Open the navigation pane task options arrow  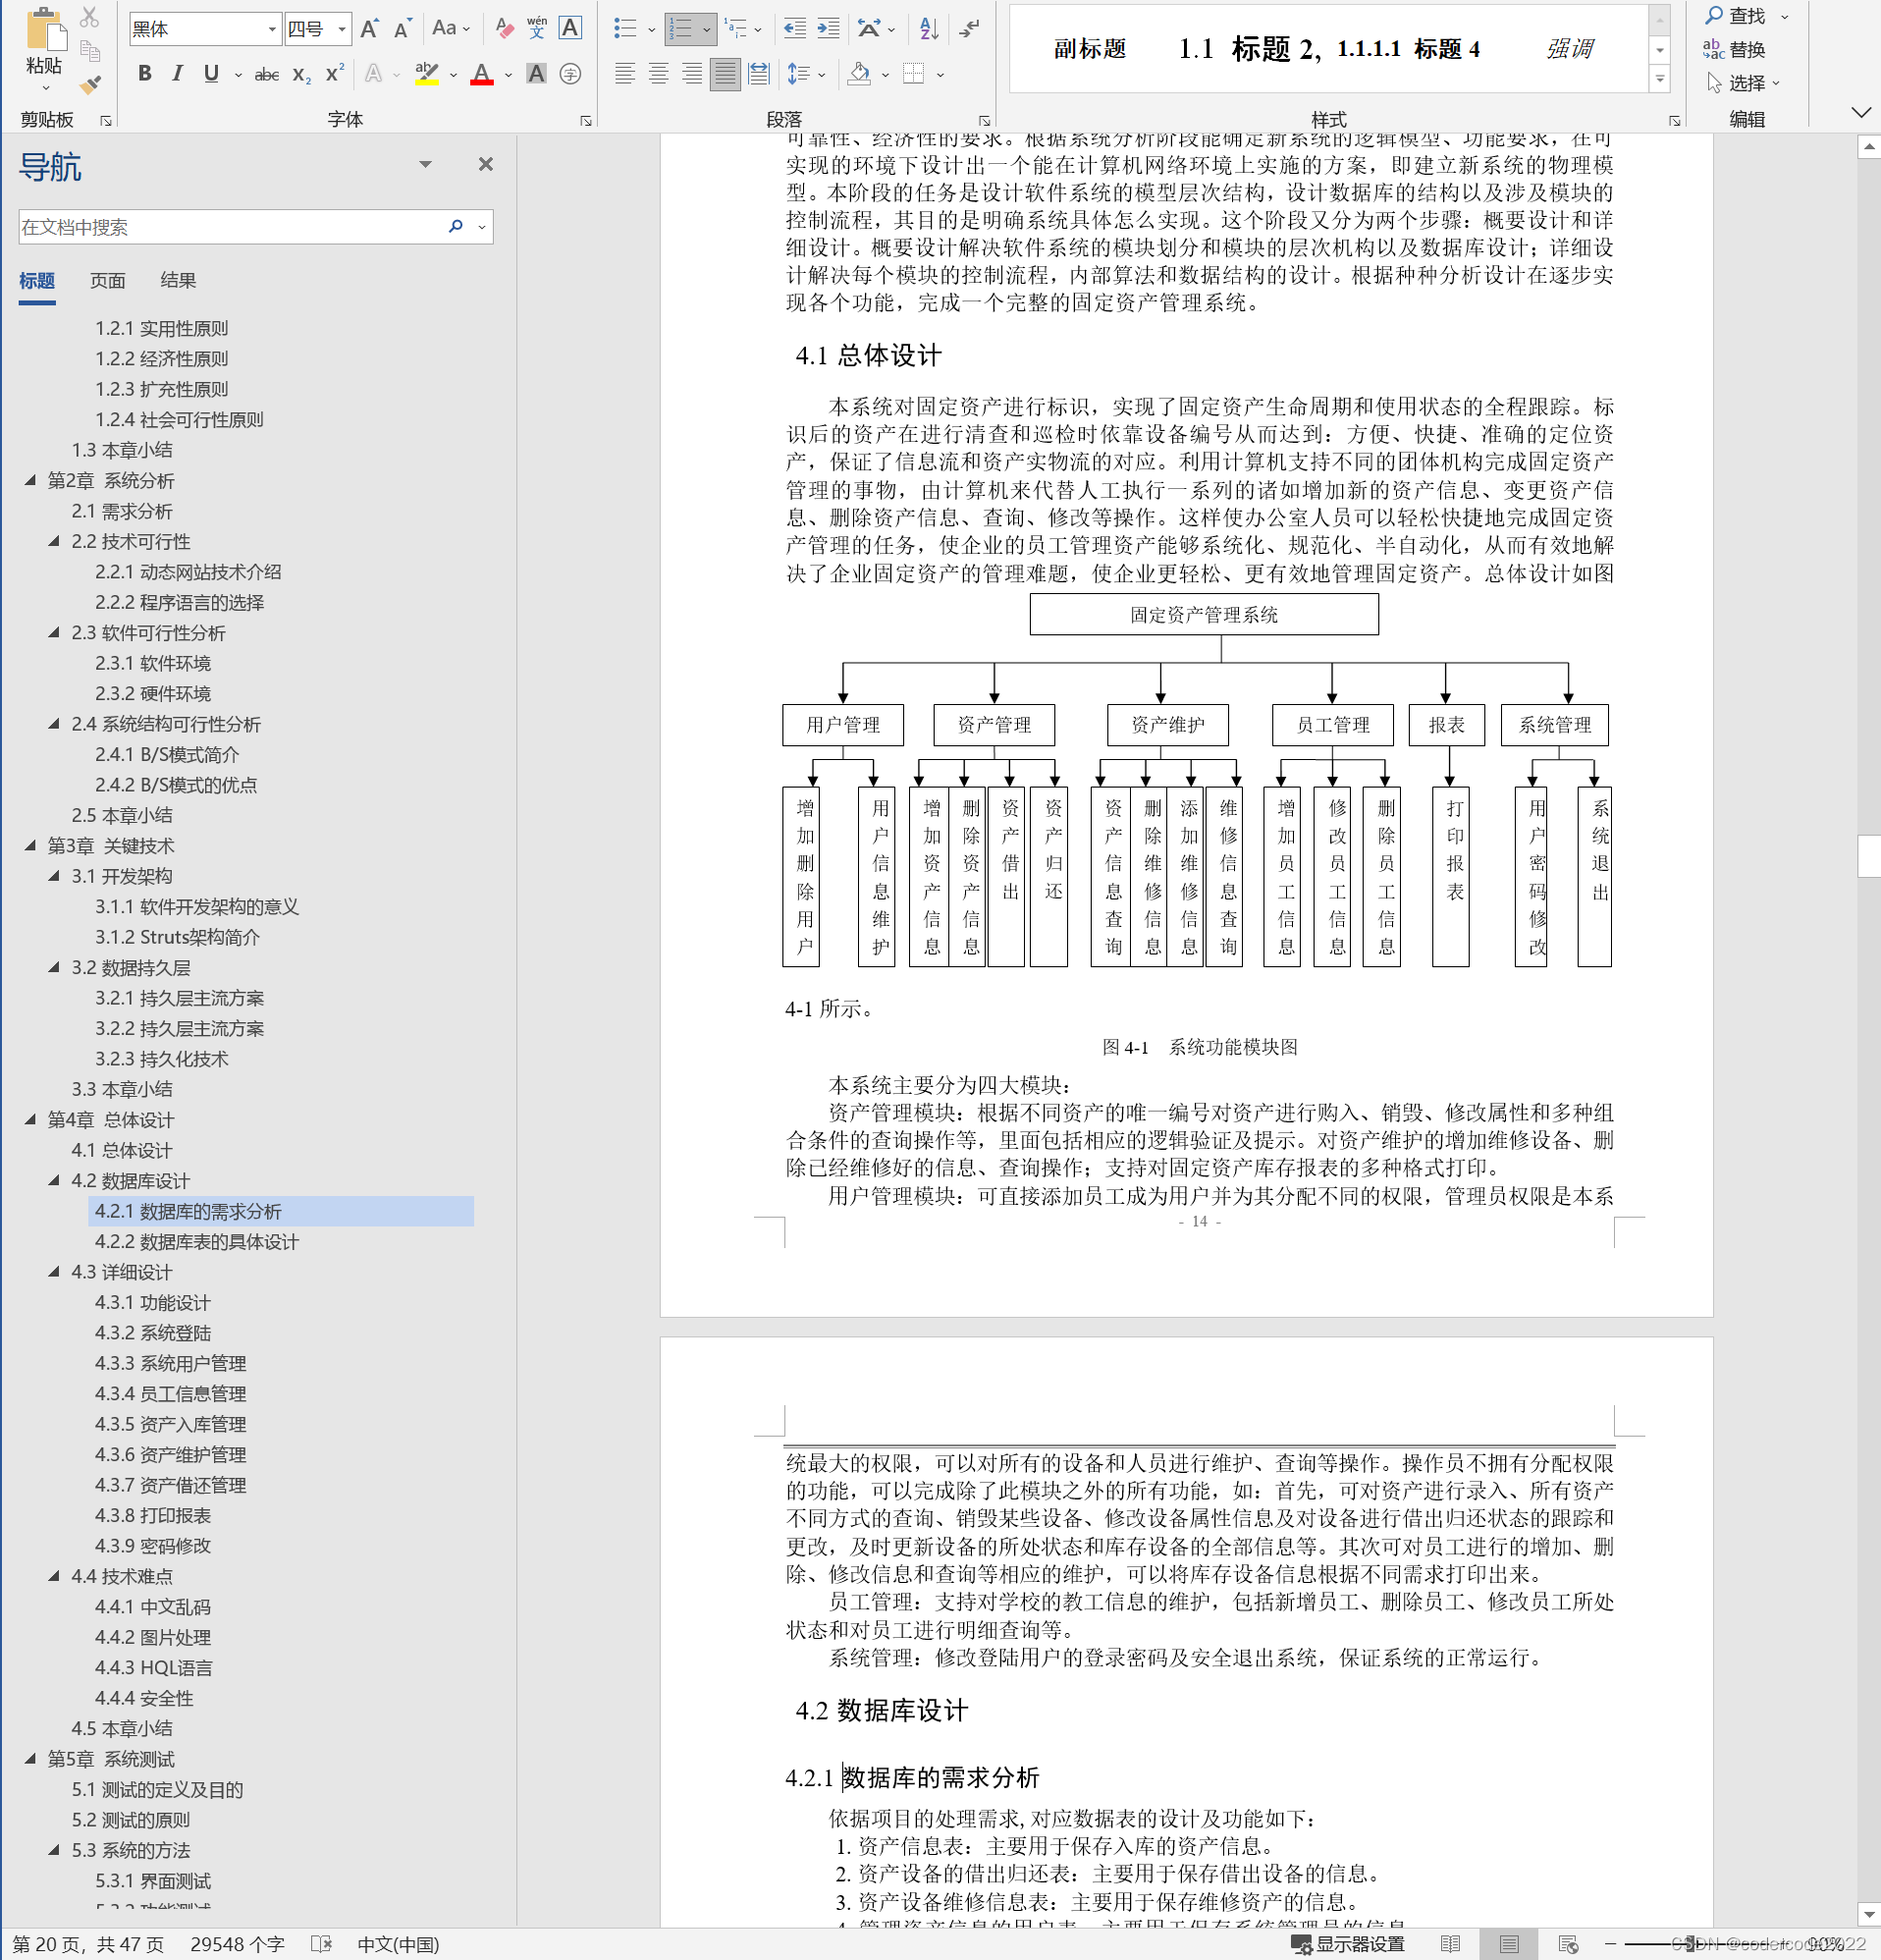[425, 165]
